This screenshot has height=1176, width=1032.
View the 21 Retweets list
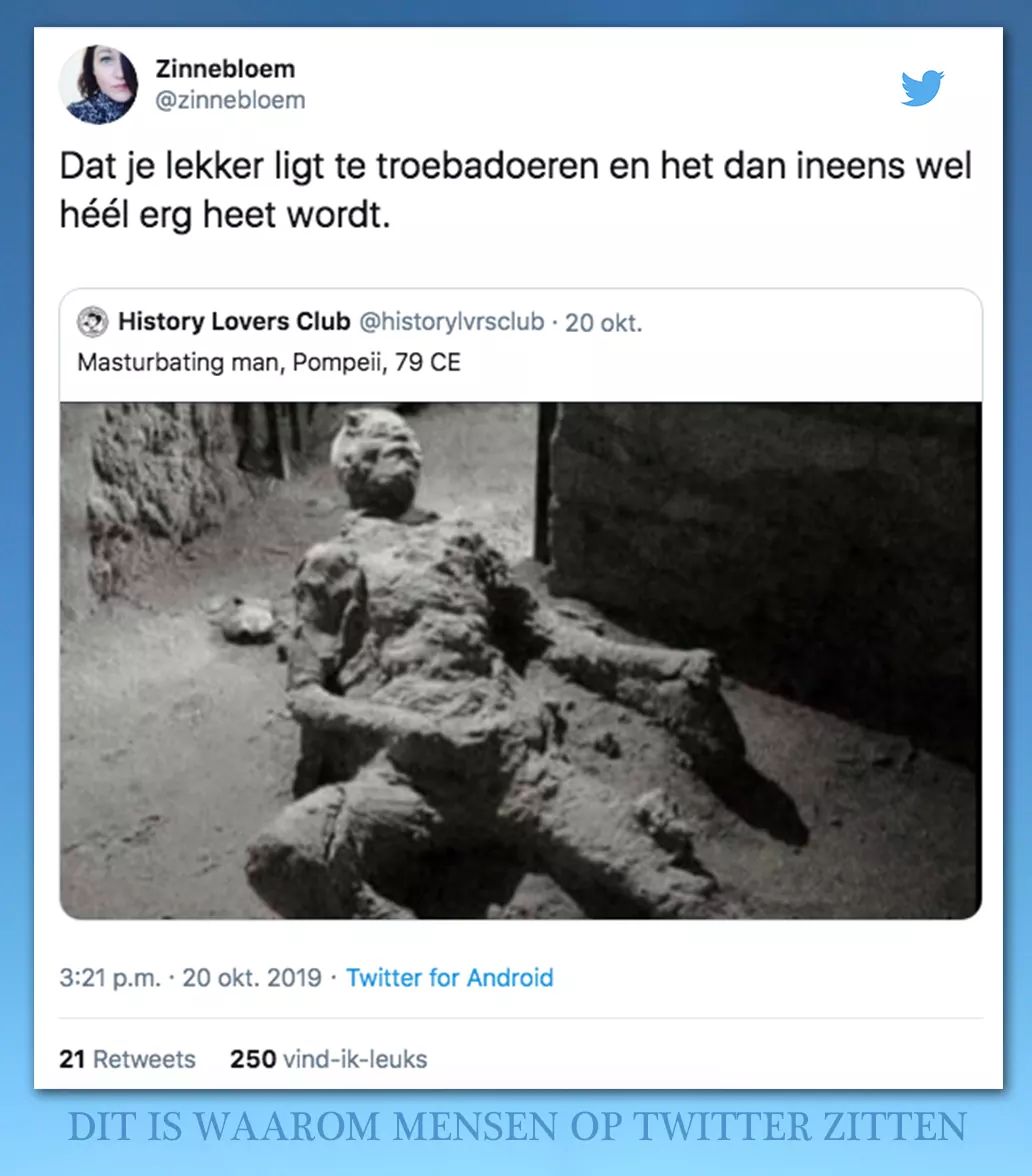tap(127, 1059)
